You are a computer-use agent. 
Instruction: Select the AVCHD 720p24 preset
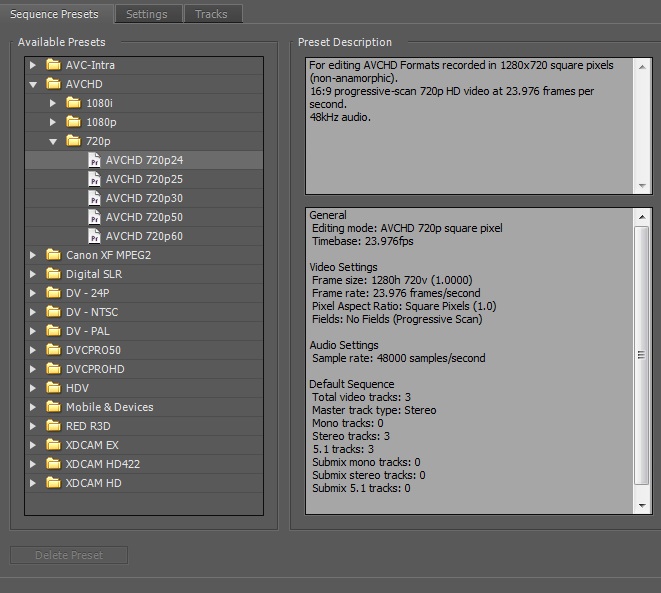144,160
